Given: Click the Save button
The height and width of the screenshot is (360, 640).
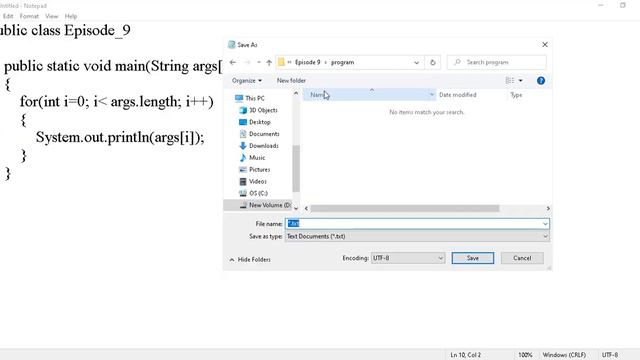Looking at the screenshot, I should [473, 258].
